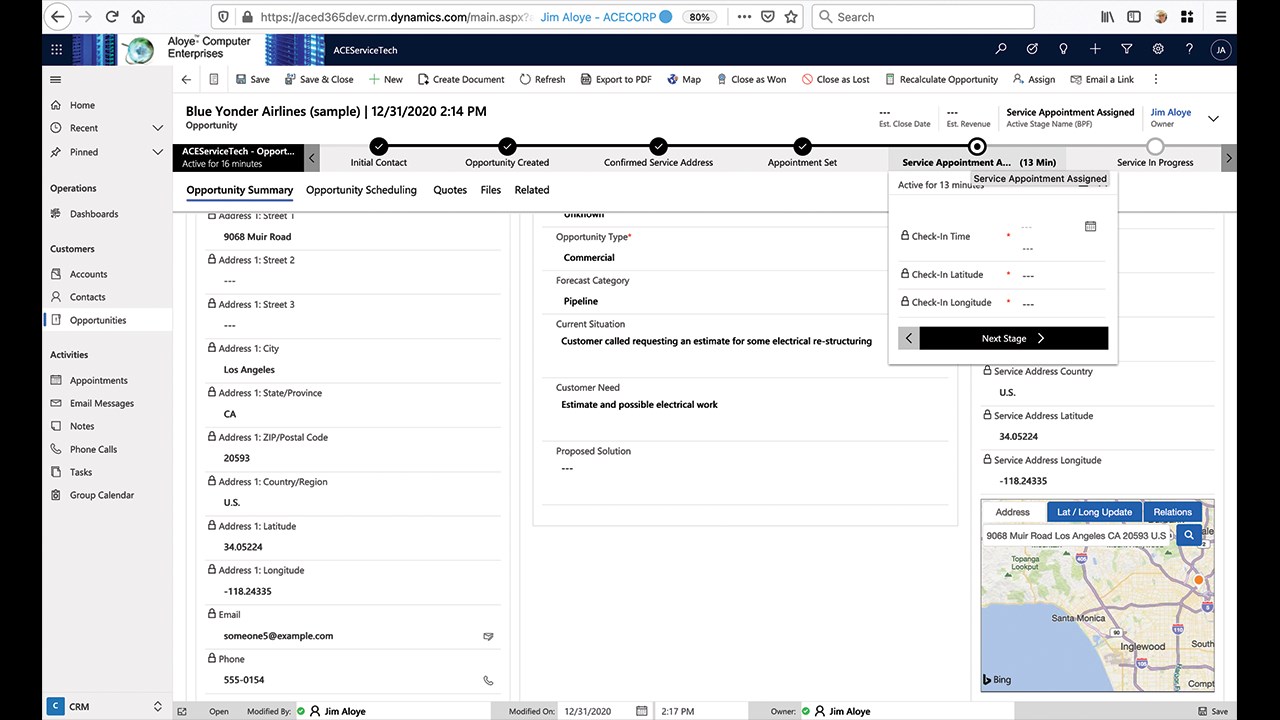
Task: Click Export to PDF
Action: [615, 79]
